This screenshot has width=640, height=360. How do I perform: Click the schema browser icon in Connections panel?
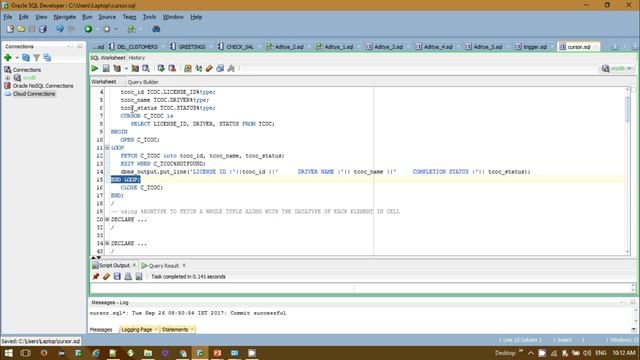click(x=47, y=58)
